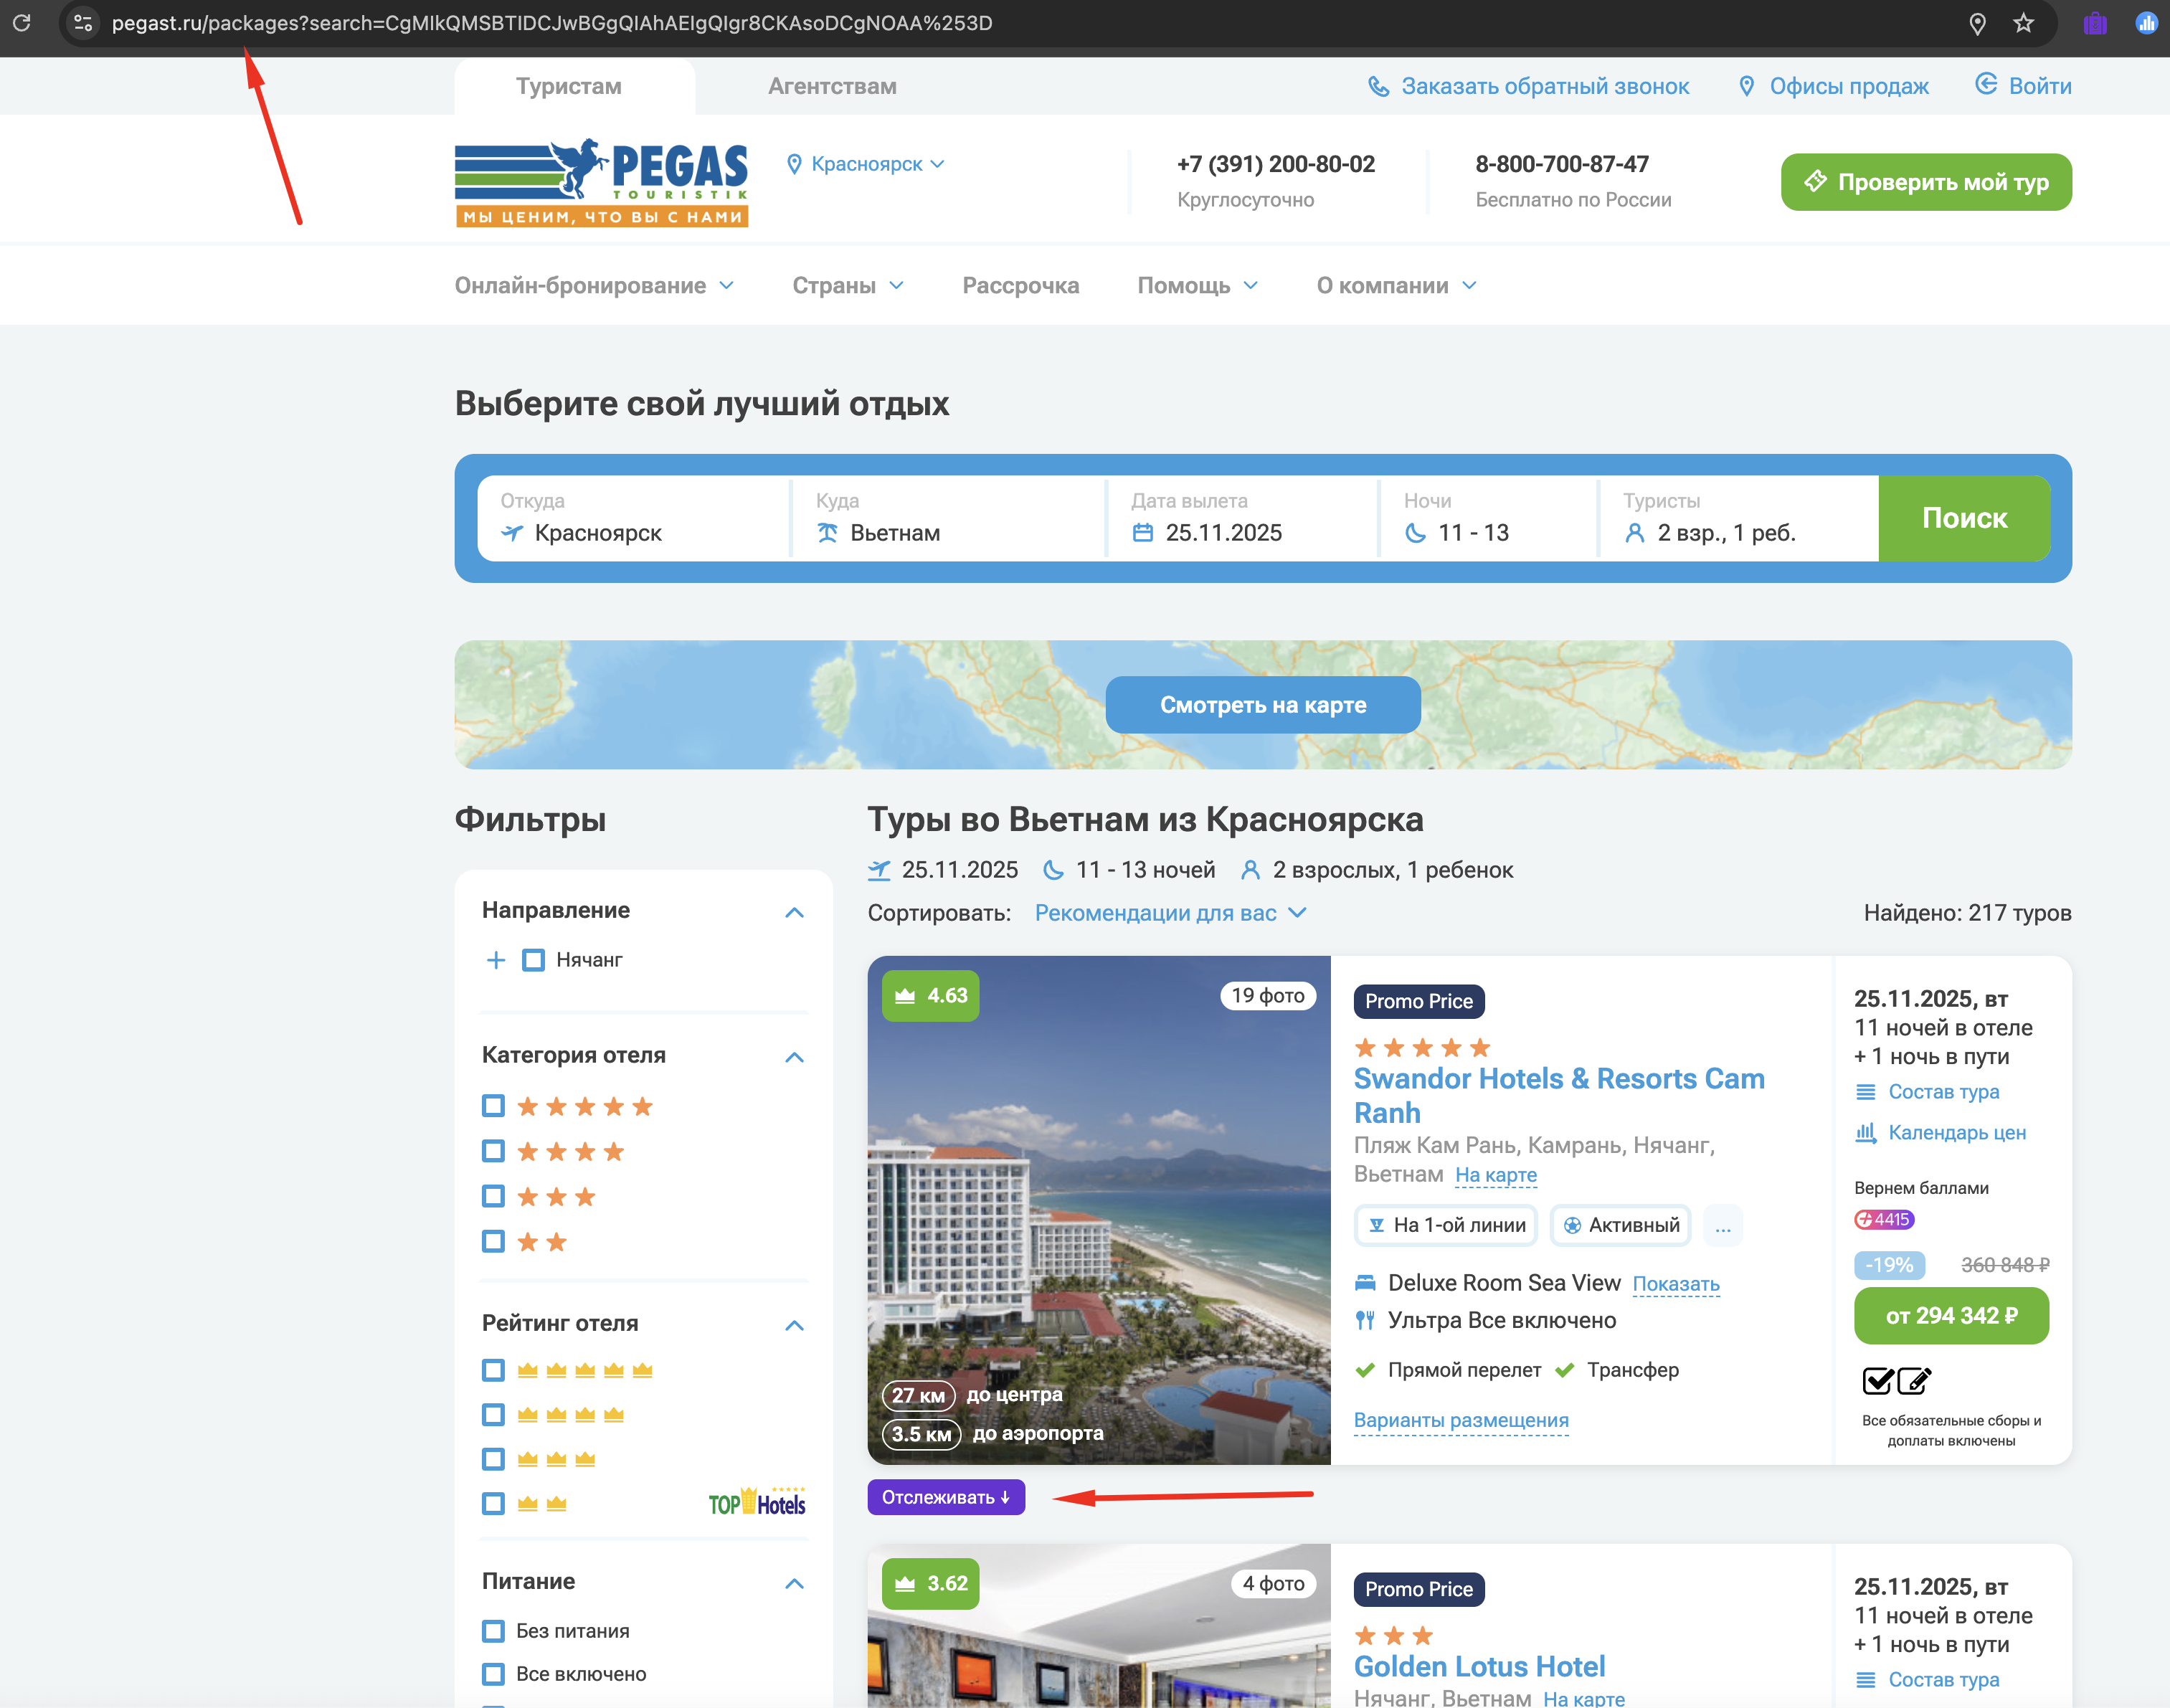
Task: Click the browser reload icon
Action: 22,22
